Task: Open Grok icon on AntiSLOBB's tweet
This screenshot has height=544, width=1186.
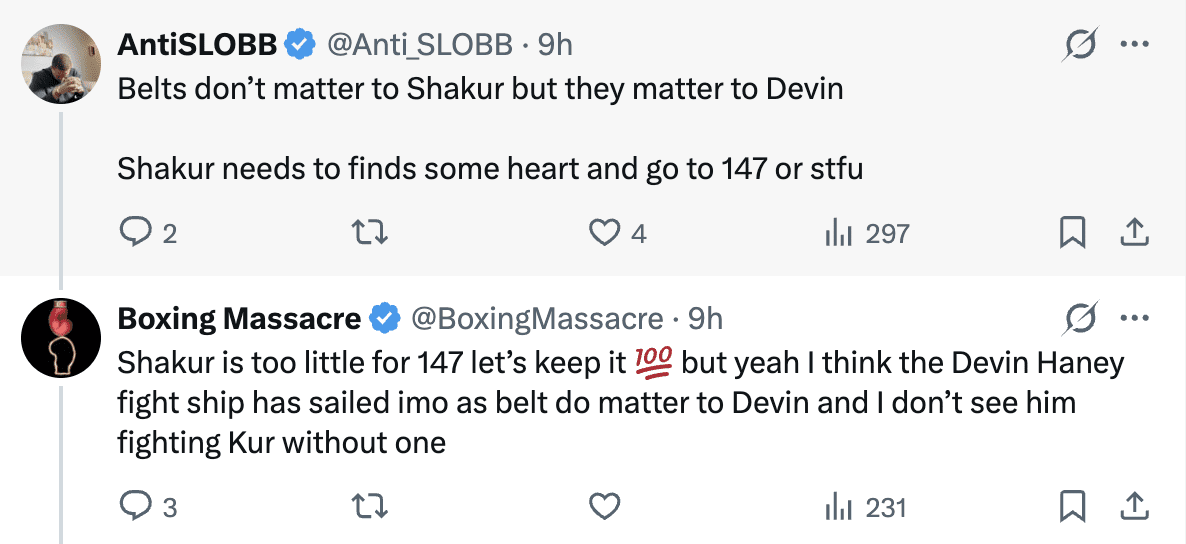Action: click(x=1081, y=45)
